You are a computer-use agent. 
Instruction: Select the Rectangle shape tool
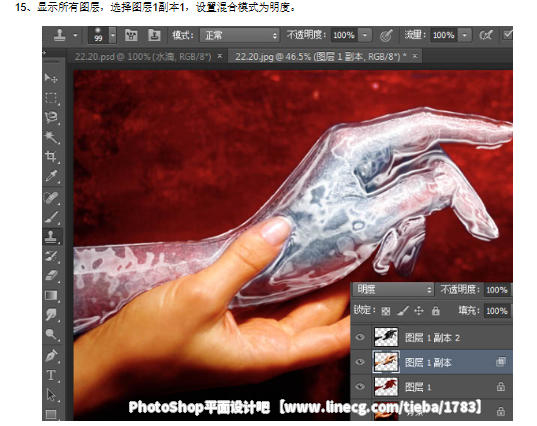51,414
